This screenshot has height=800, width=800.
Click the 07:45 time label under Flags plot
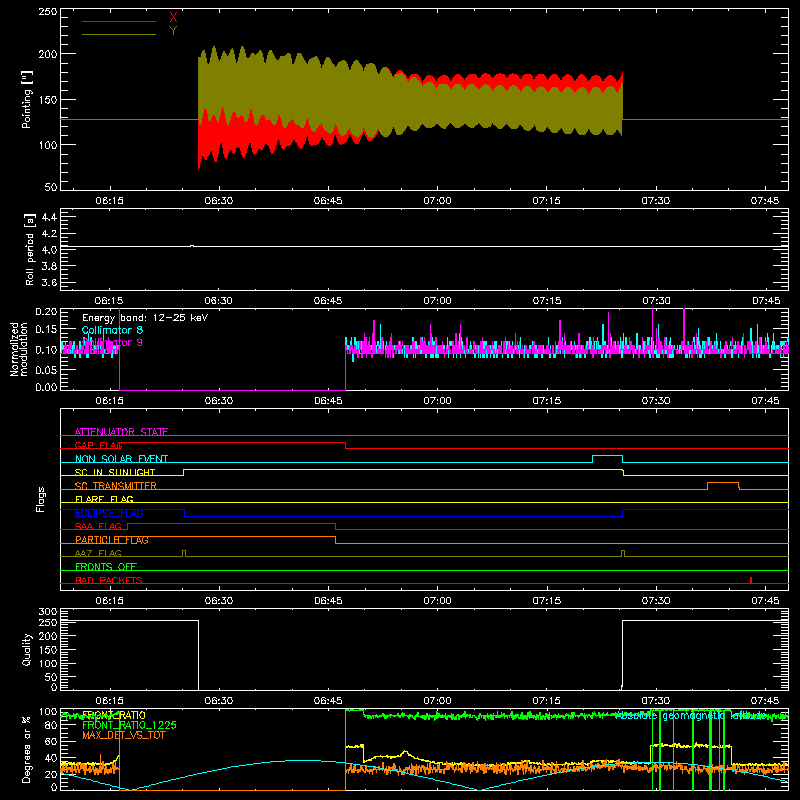[765, 601]
